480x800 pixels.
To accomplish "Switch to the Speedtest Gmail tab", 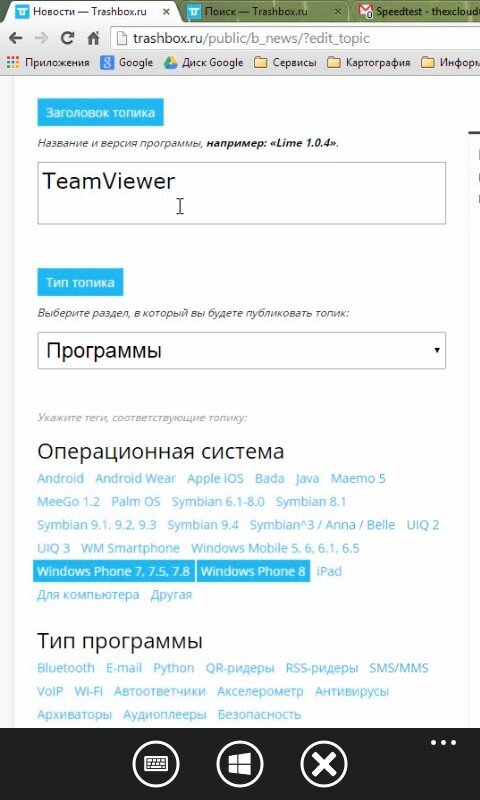I will (416, 11).
